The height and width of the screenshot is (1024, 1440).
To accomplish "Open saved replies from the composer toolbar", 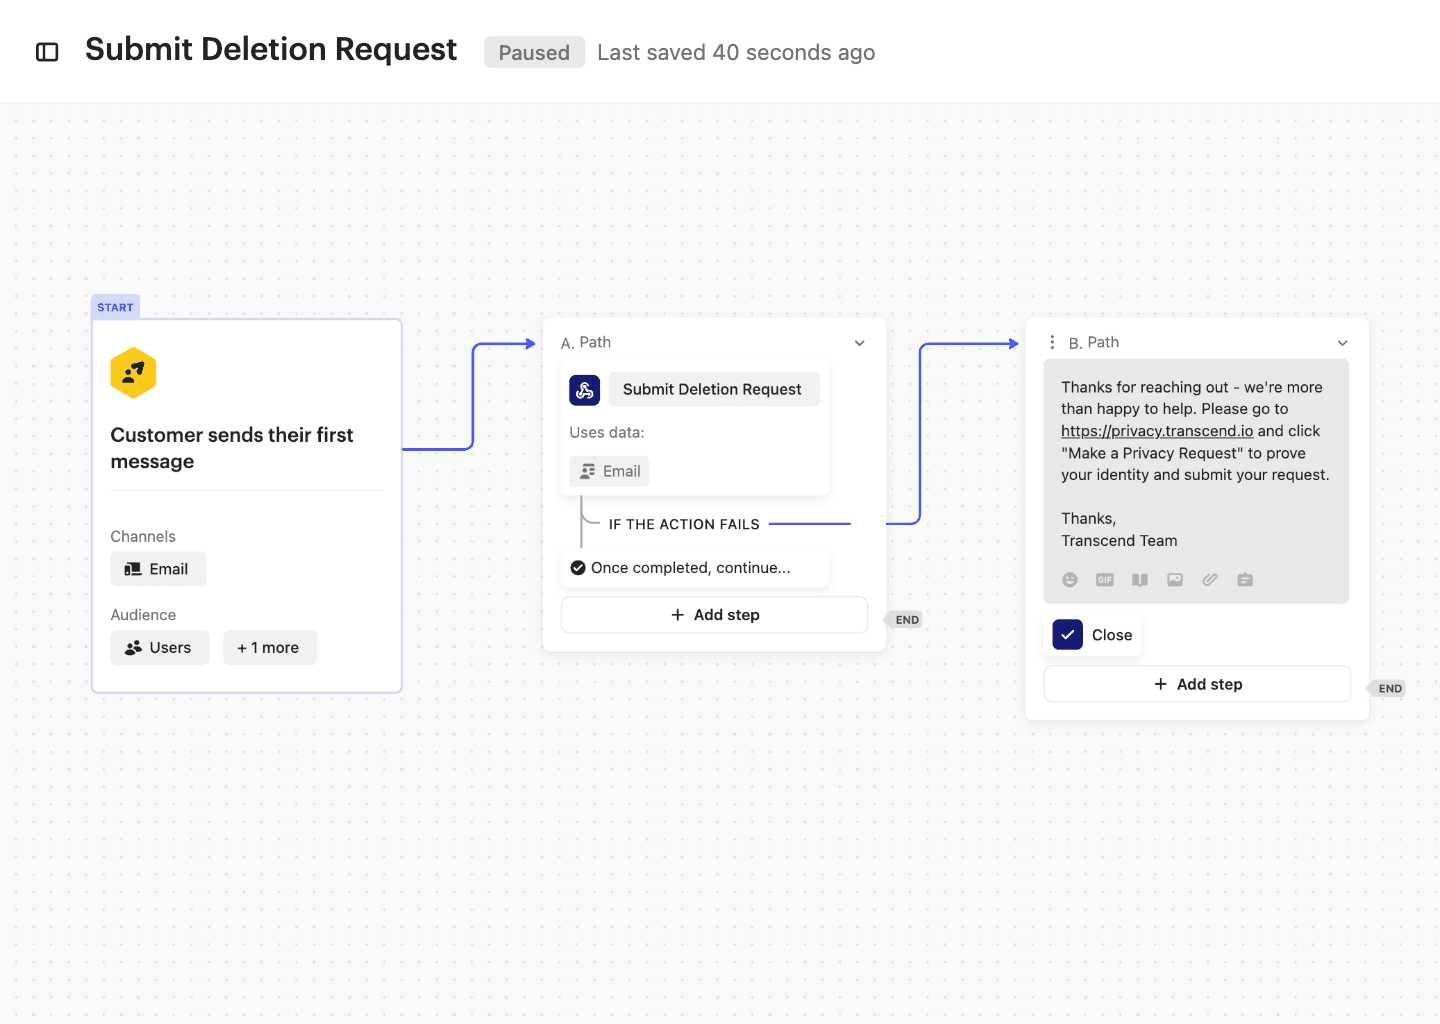I will 1245,579.
